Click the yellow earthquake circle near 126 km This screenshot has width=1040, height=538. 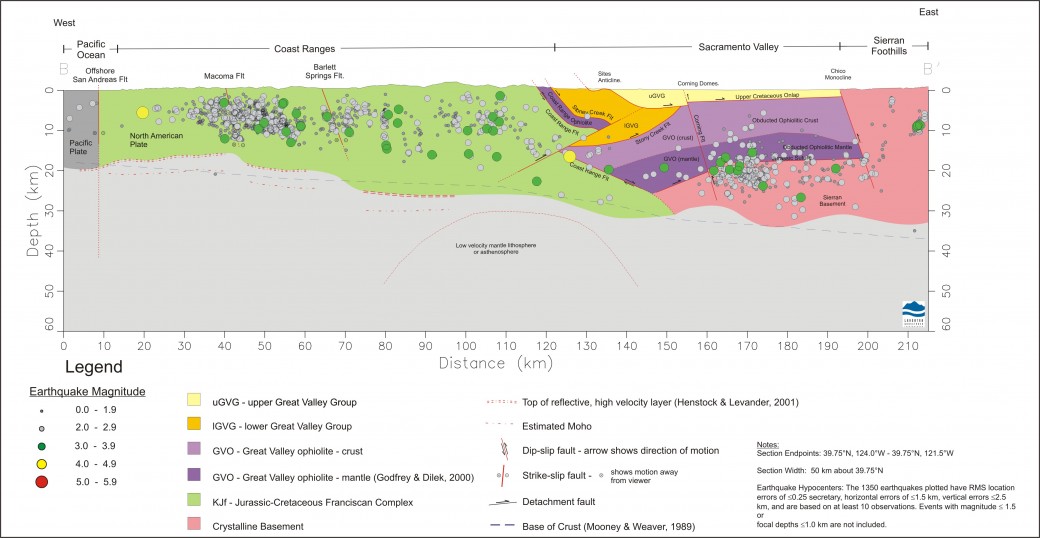tap(570, 156)
